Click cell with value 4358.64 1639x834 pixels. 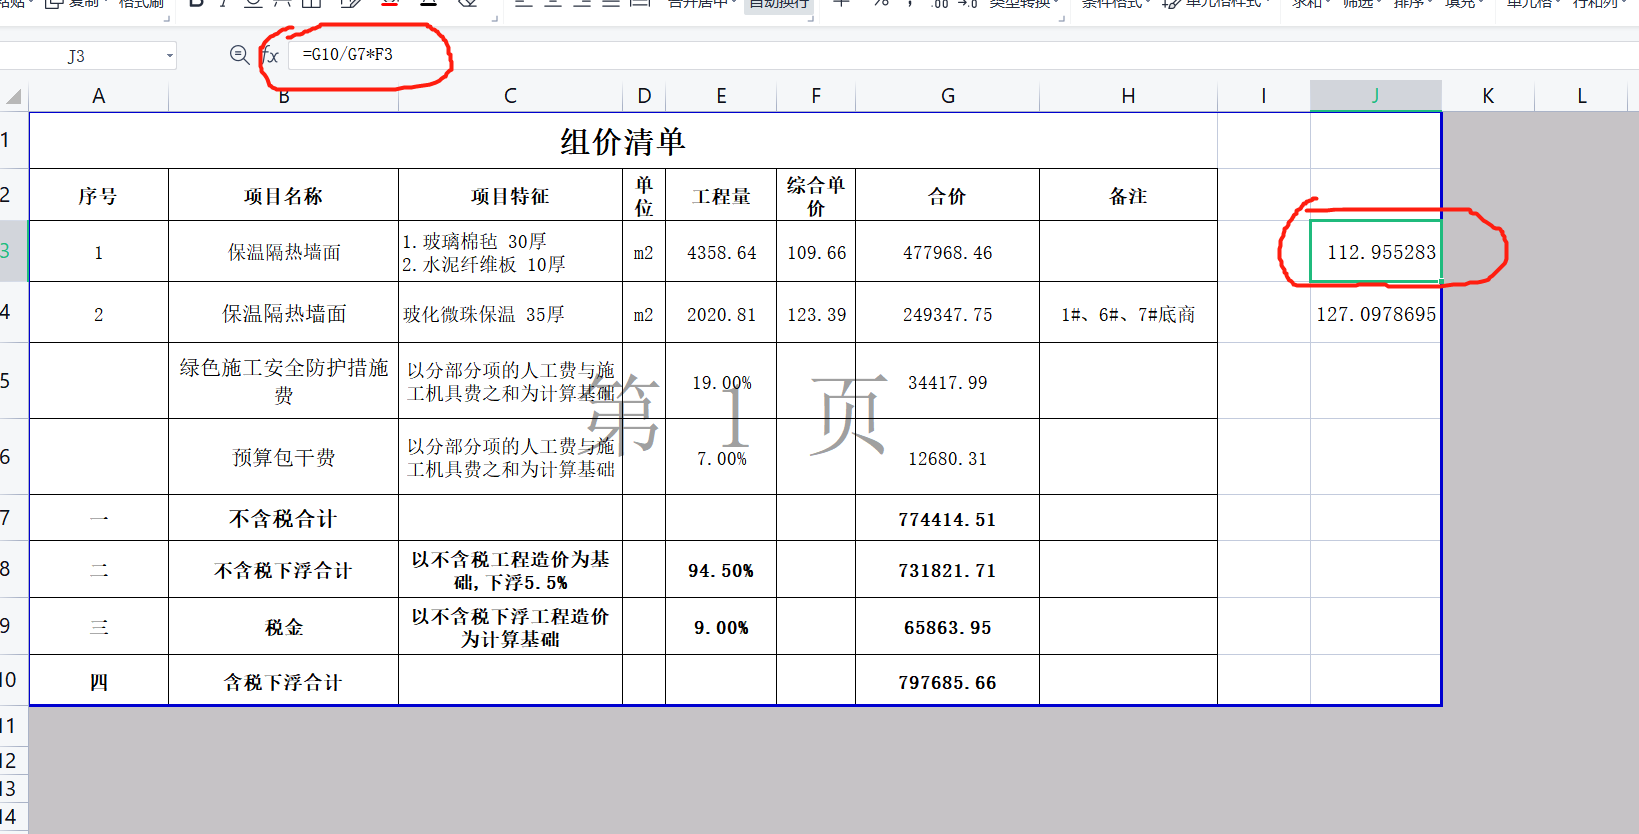(721, 253)
